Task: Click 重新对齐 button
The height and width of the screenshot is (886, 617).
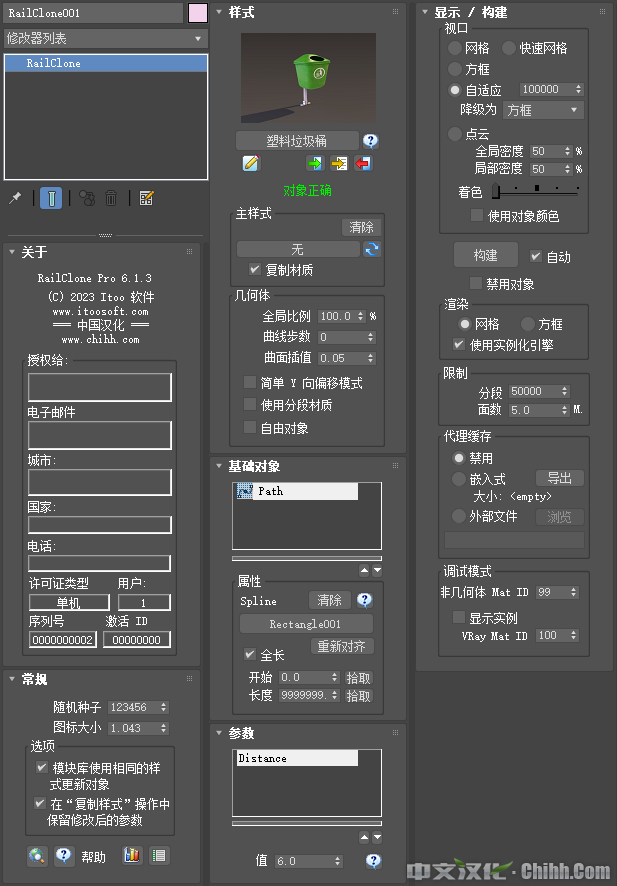Action: click(x=342, y=646)
